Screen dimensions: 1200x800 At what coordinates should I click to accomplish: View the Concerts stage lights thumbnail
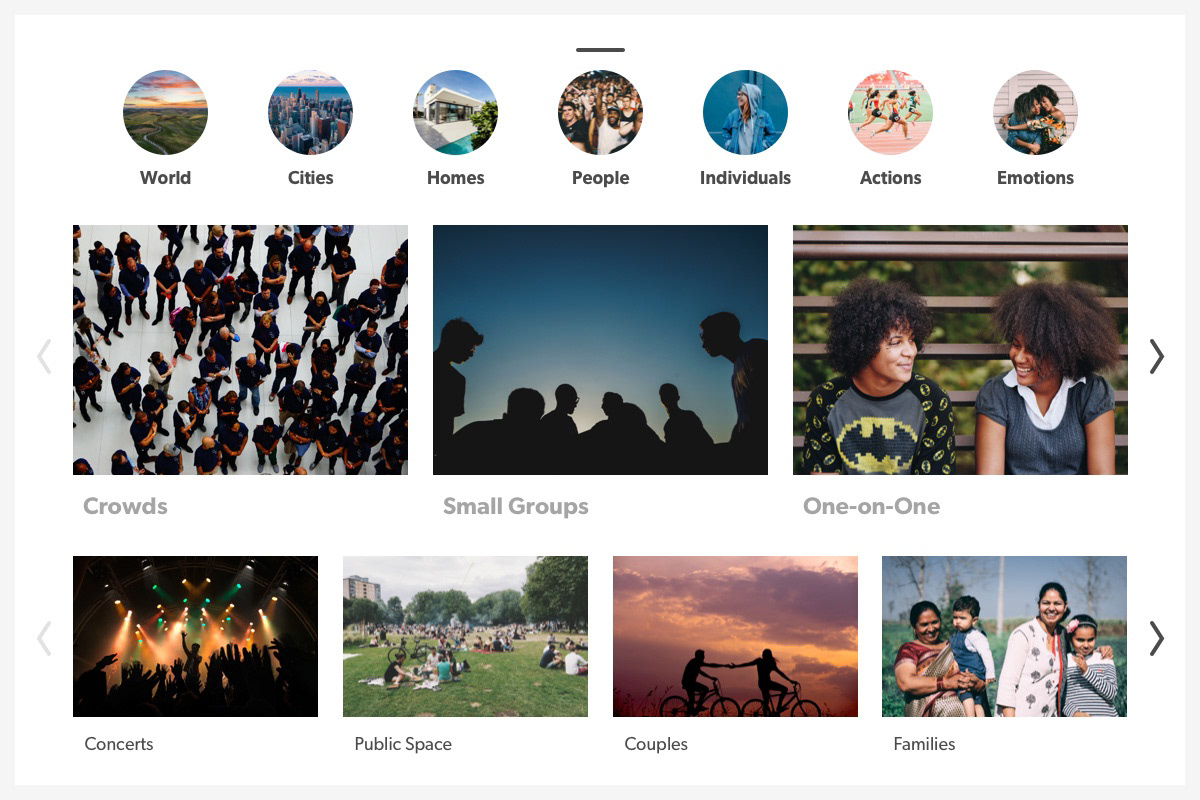tap(195, 636)
